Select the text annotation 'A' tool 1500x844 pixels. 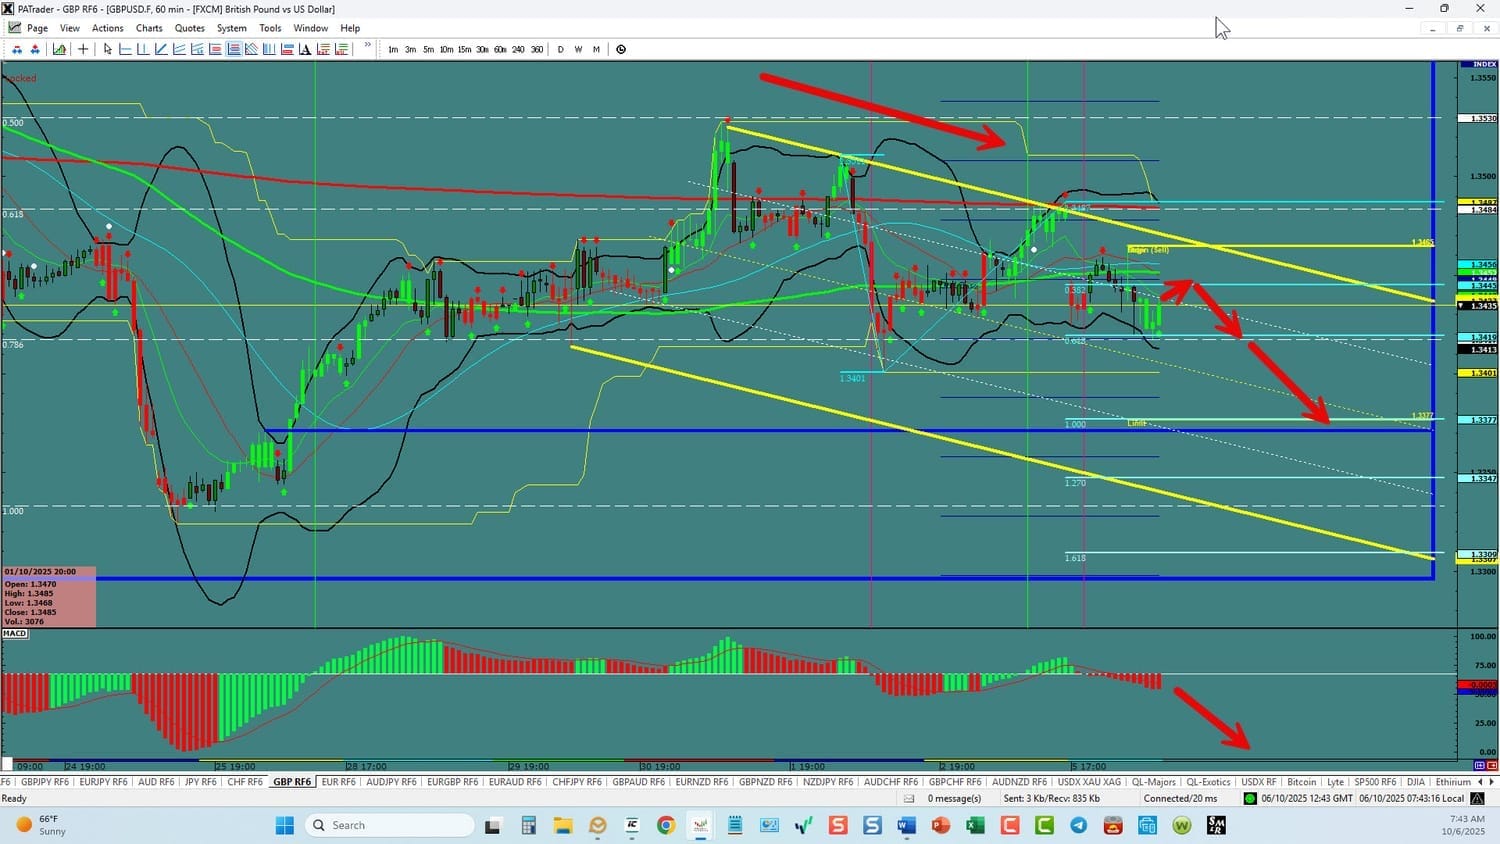305,49
